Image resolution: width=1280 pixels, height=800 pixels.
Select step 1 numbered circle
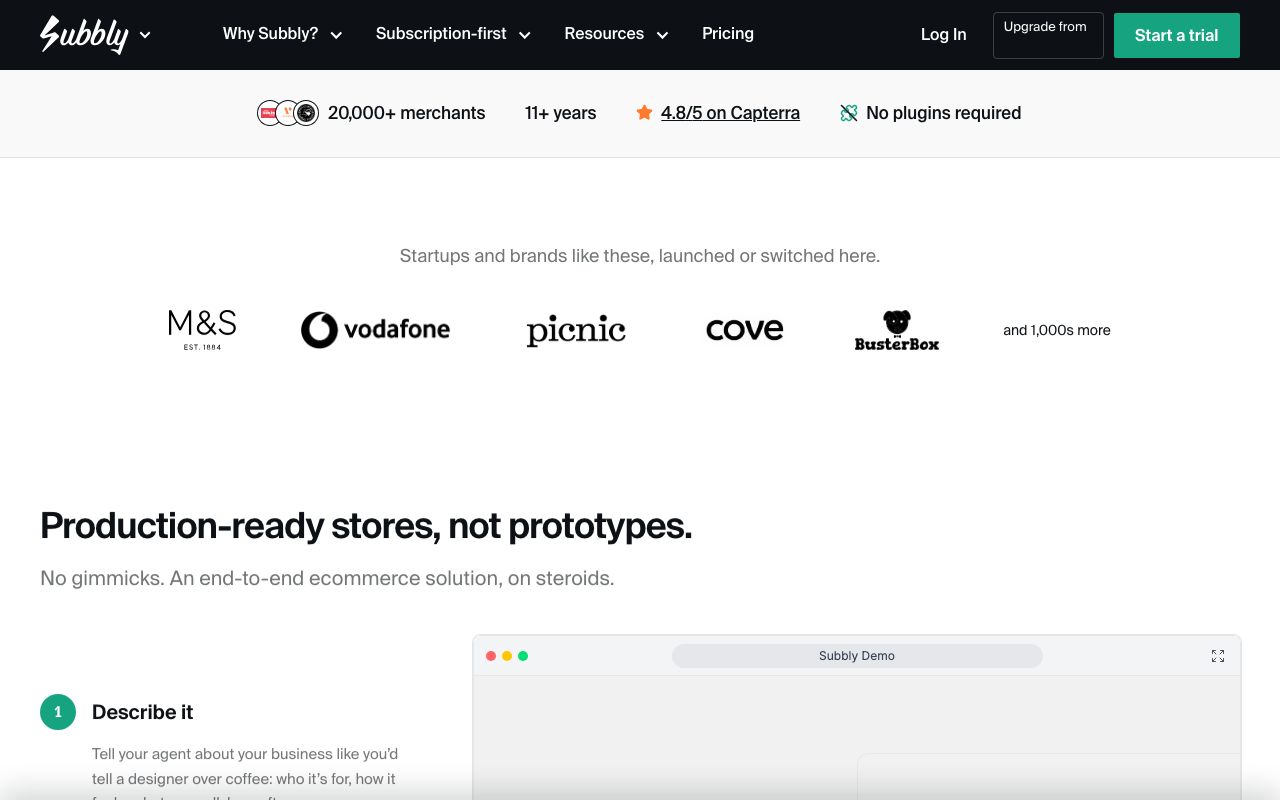(x=58, y=712)
